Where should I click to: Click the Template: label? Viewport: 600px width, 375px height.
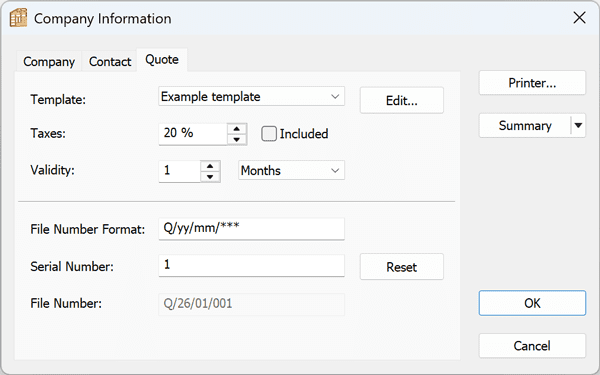[58, 99]
